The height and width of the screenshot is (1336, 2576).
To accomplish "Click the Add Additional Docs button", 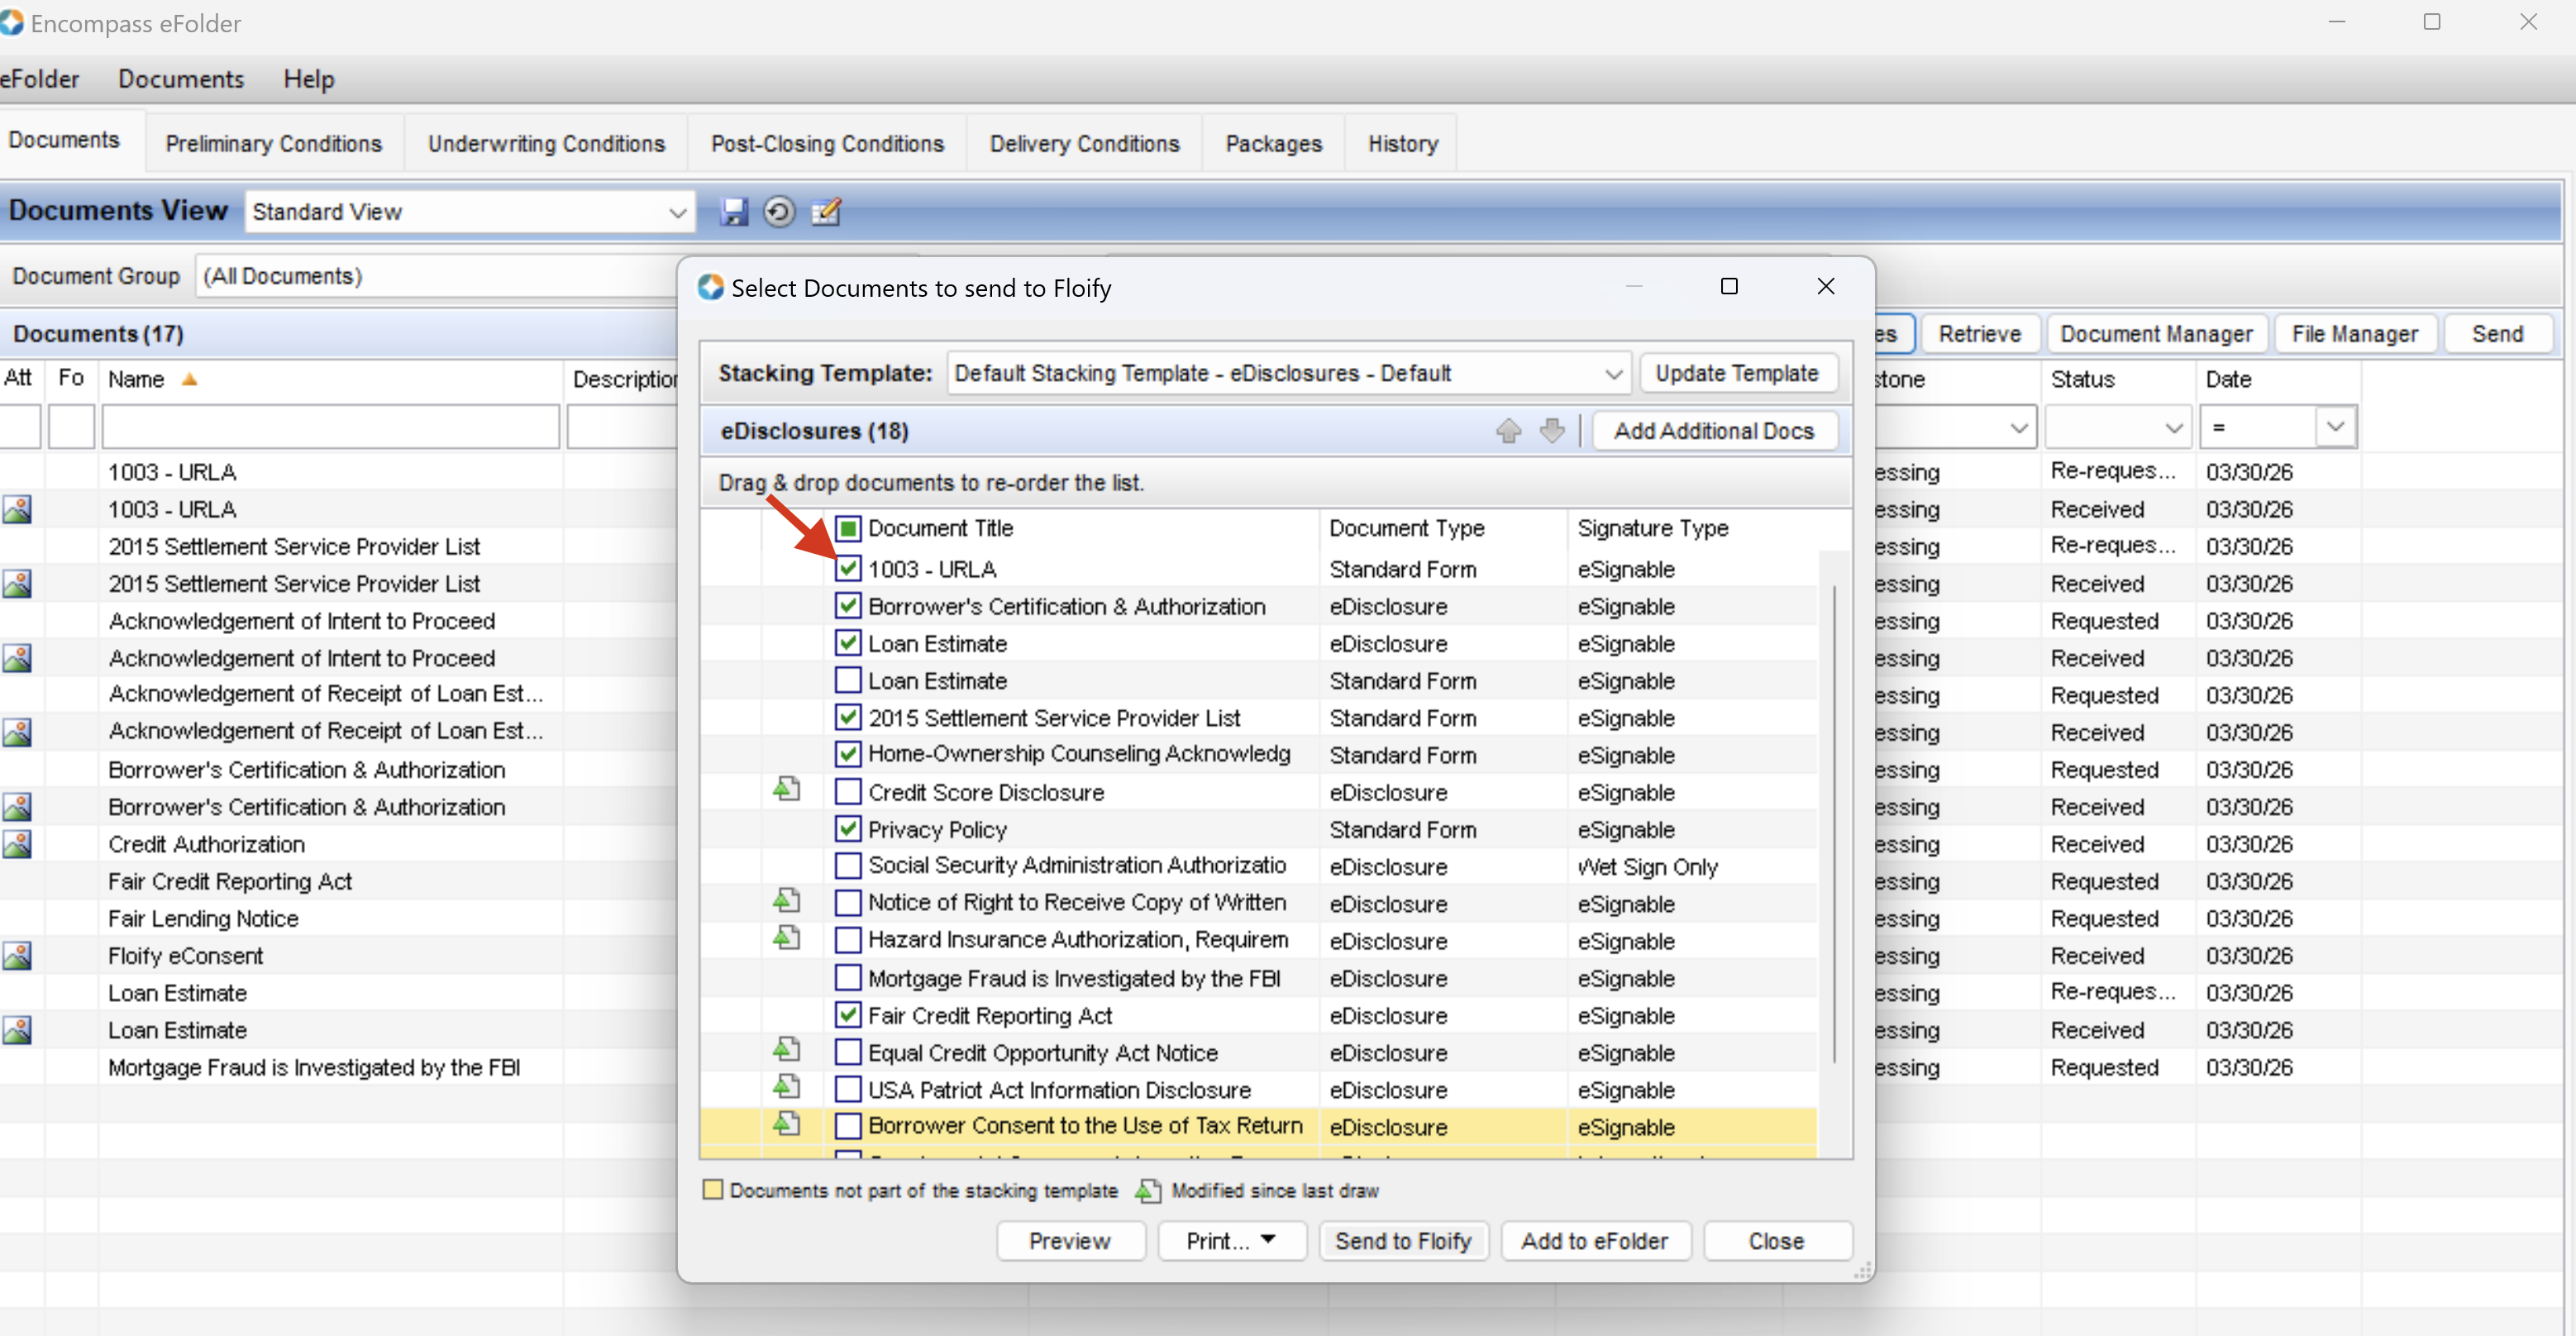I will coord(1713,431).
